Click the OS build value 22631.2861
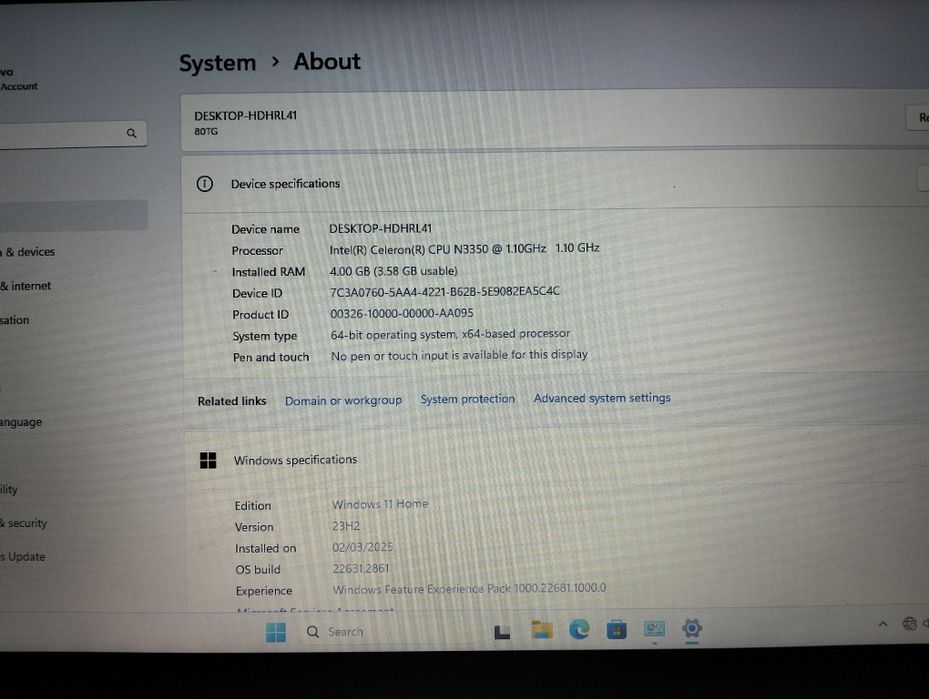Image resolution: width=929 pixels, height=699 pixels. pos(361,569)
